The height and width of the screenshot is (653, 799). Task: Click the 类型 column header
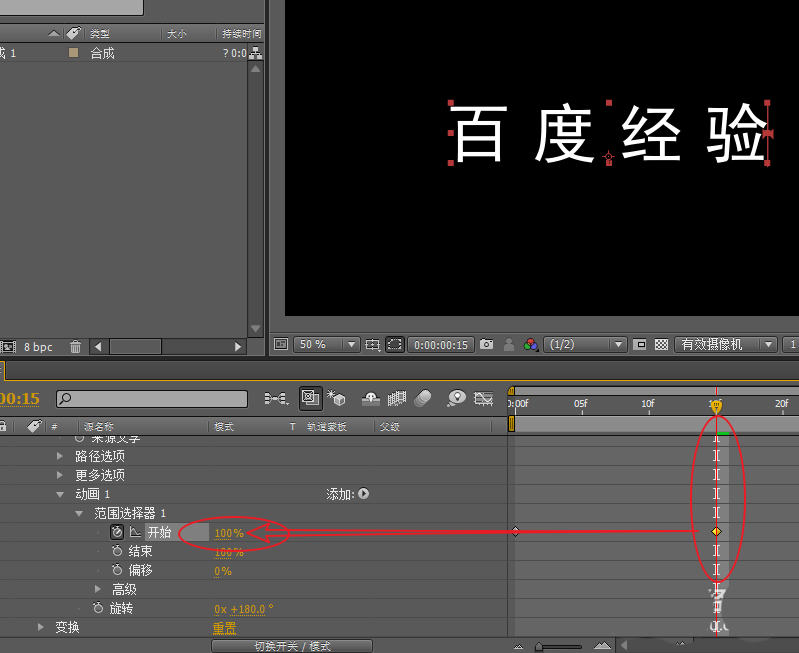point(100,34)
